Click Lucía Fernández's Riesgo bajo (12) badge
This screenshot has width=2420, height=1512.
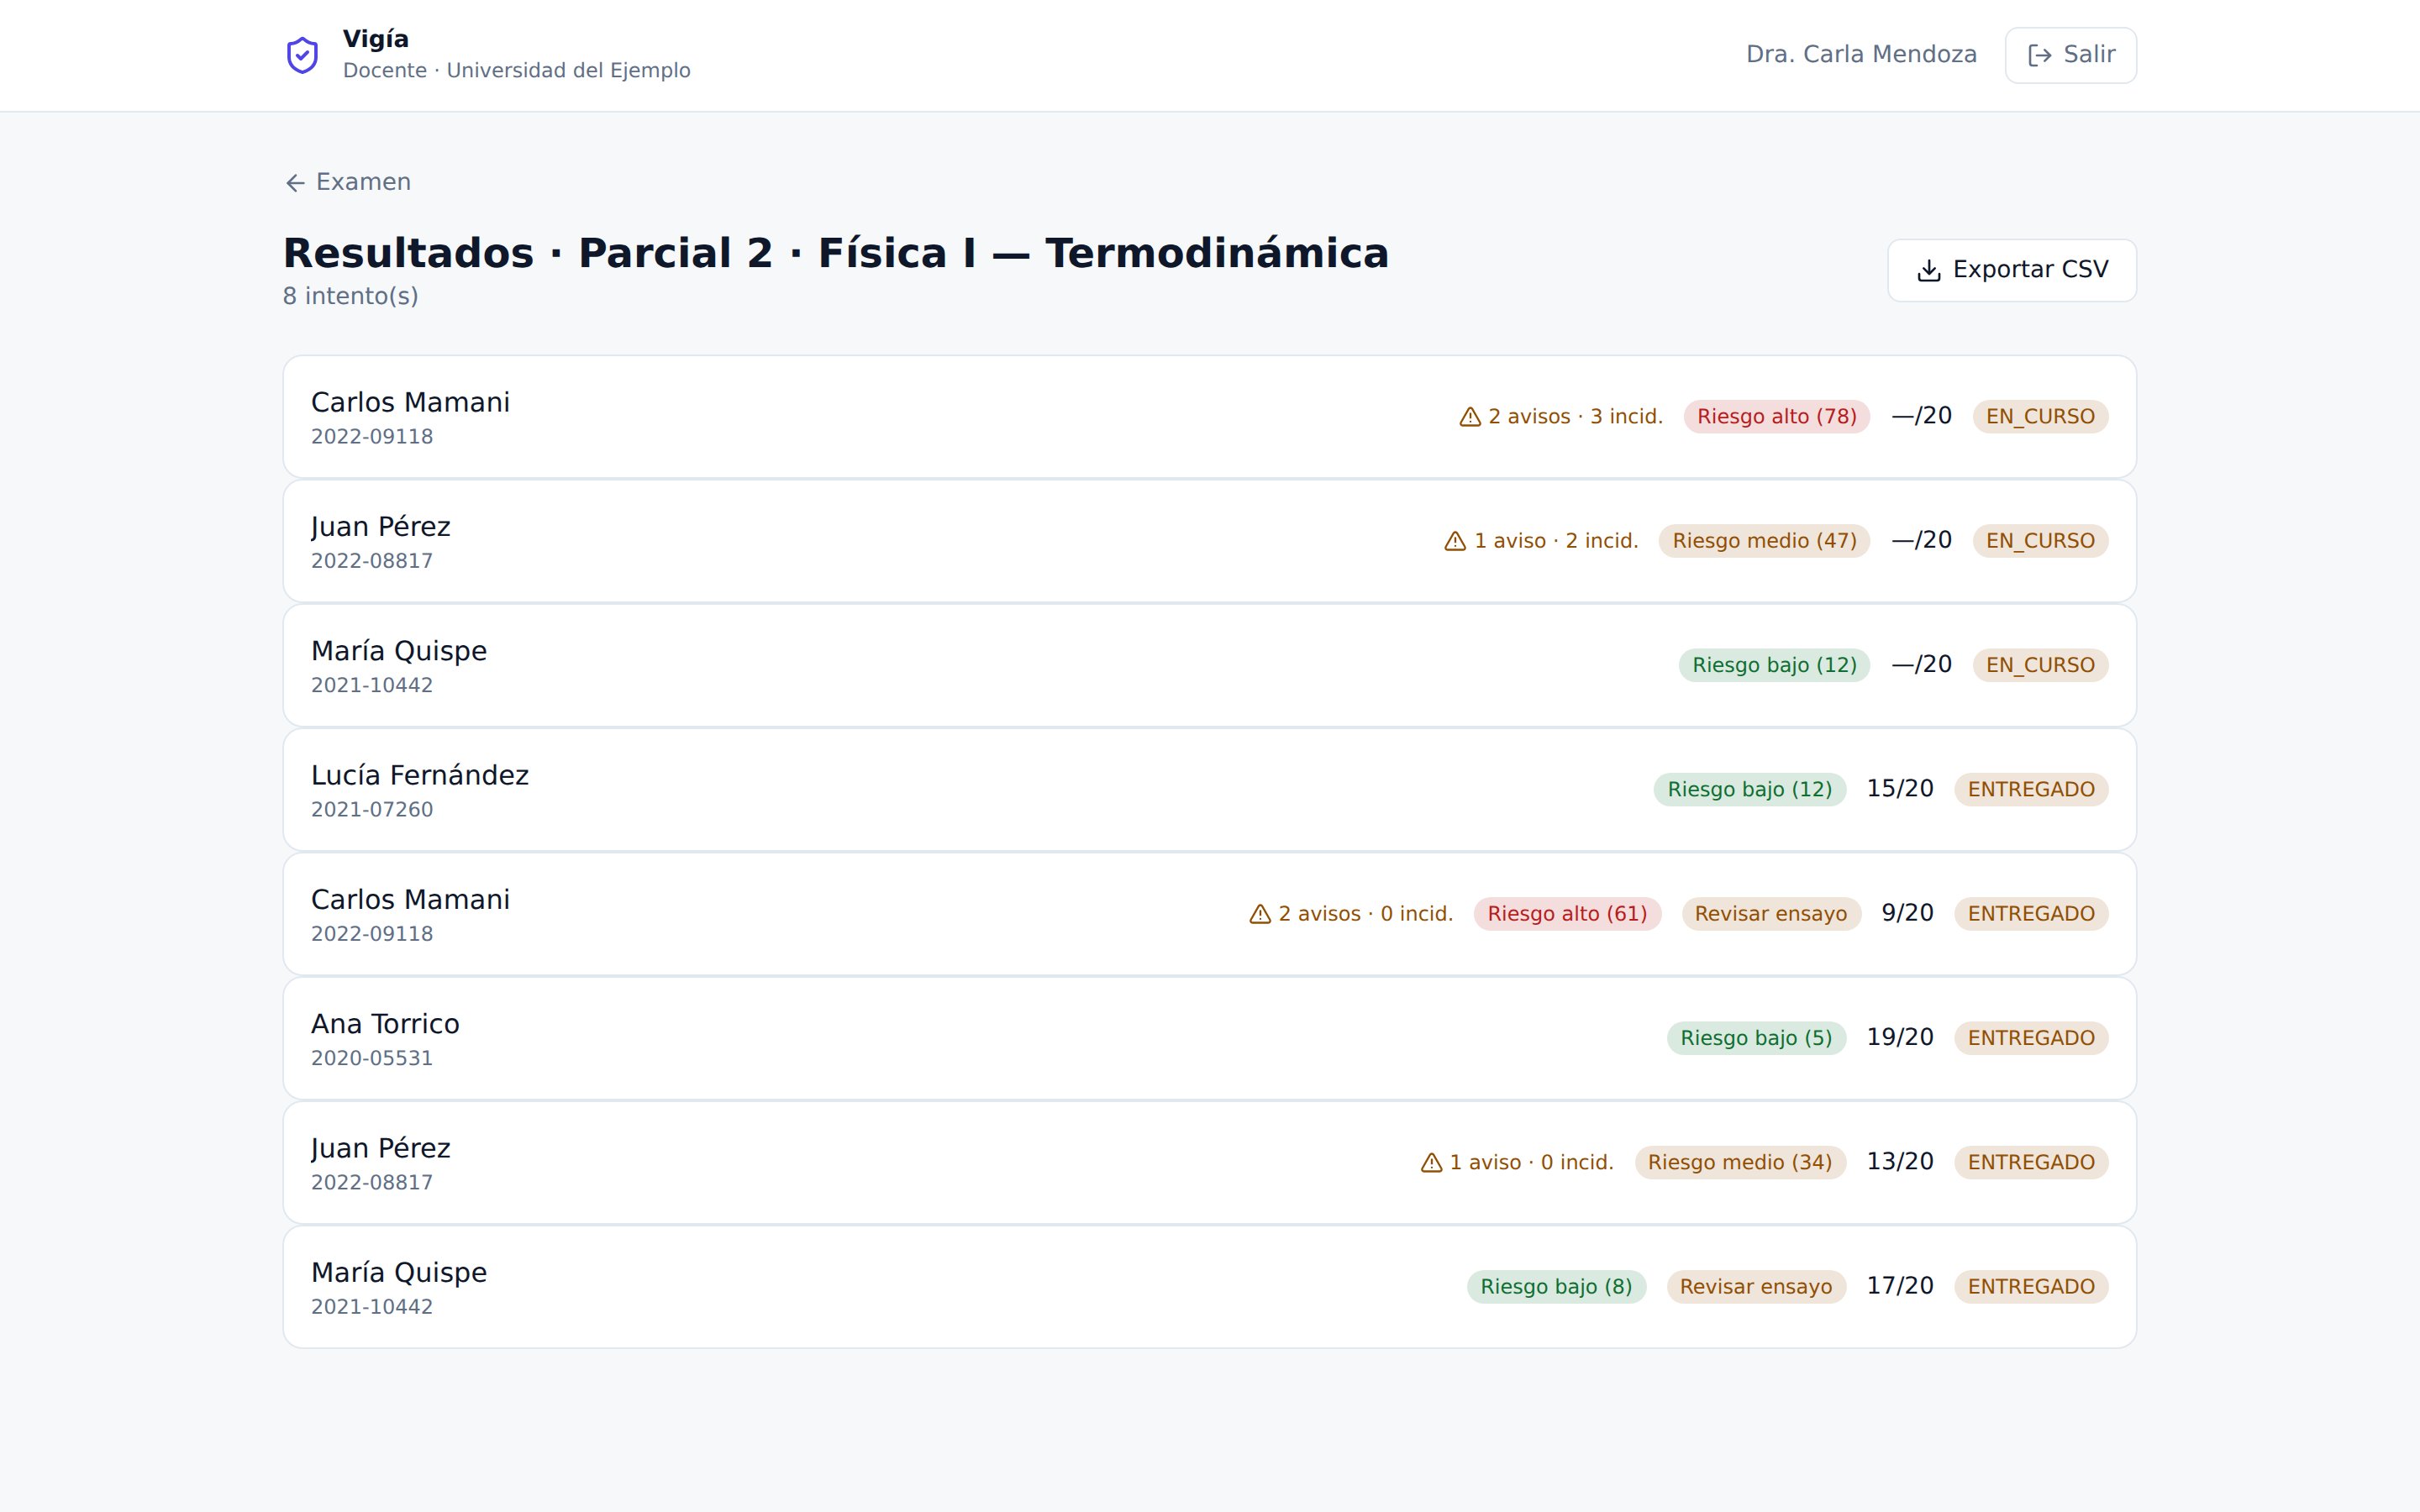[x=1750, y=790]
